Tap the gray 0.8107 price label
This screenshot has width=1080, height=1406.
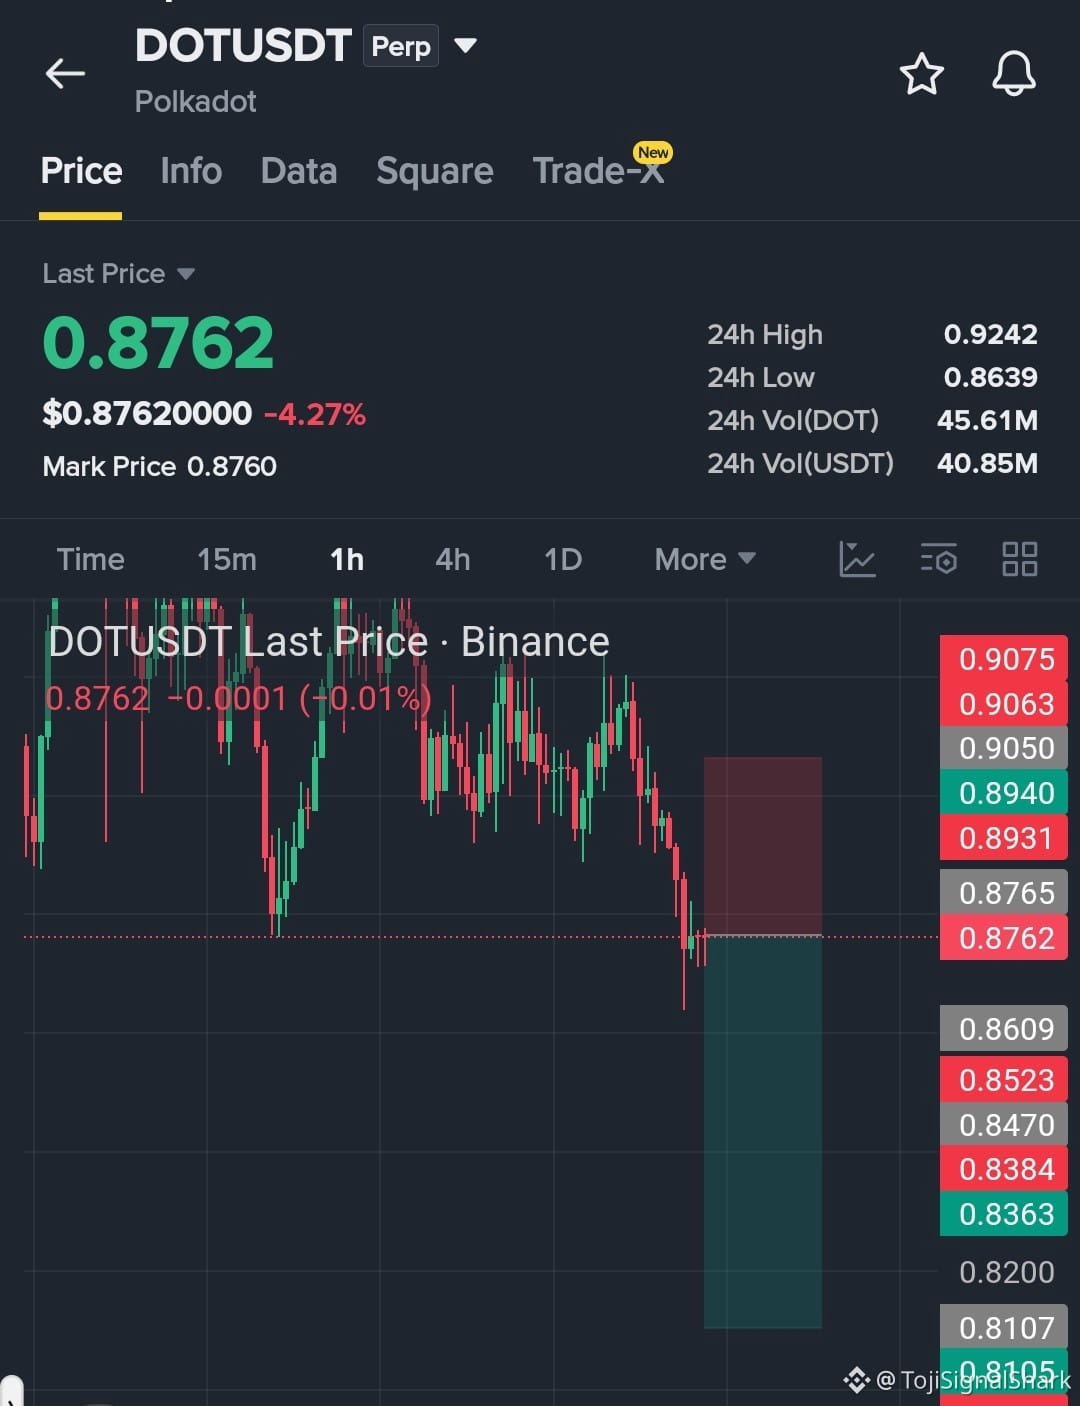point(1004,1328)
